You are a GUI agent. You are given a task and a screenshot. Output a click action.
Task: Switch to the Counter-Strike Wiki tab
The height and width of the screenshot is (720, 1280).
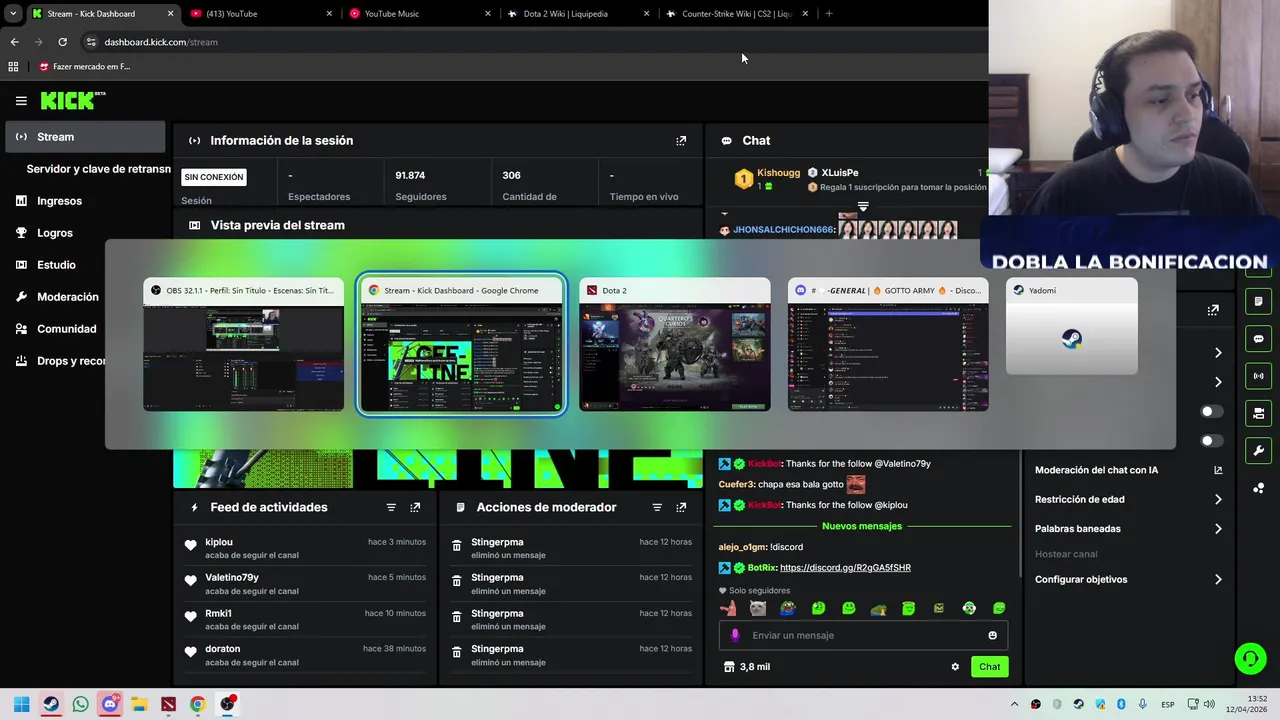pos(736,13)
